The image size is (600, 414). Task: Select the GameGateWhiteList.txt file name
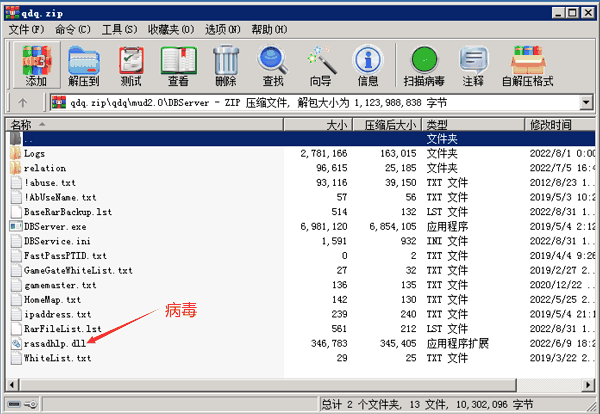tap(78, 271)
